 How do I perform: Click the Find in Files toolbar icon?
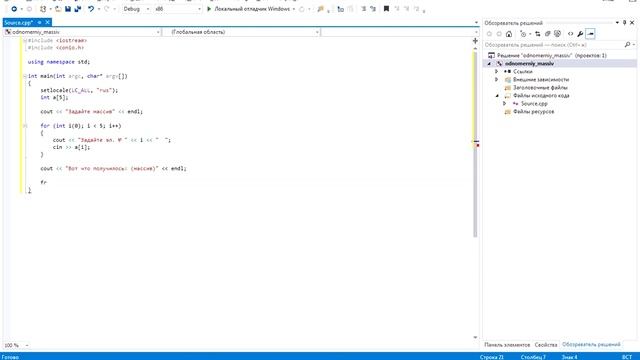click(321, 9)
